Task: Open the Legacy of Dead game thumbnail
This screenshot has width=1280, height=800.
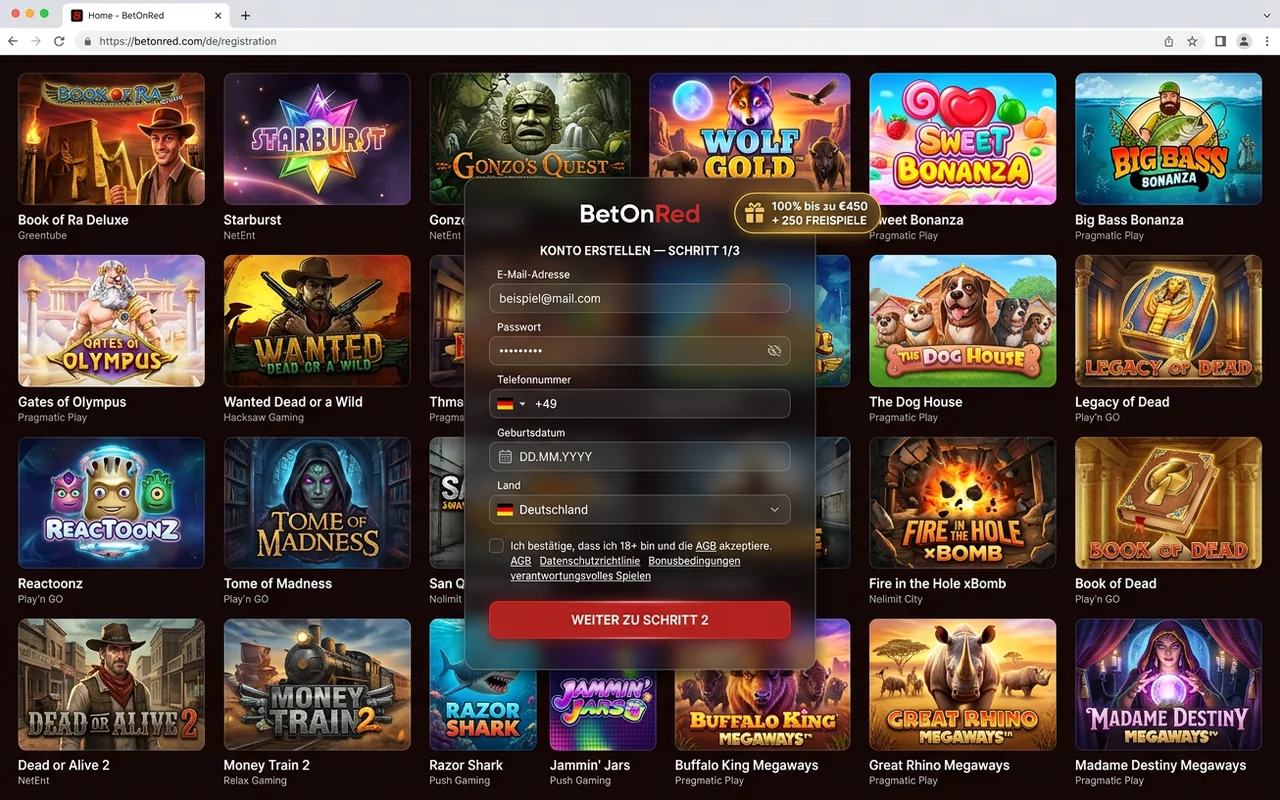Action: click(x=1168, y=321)
